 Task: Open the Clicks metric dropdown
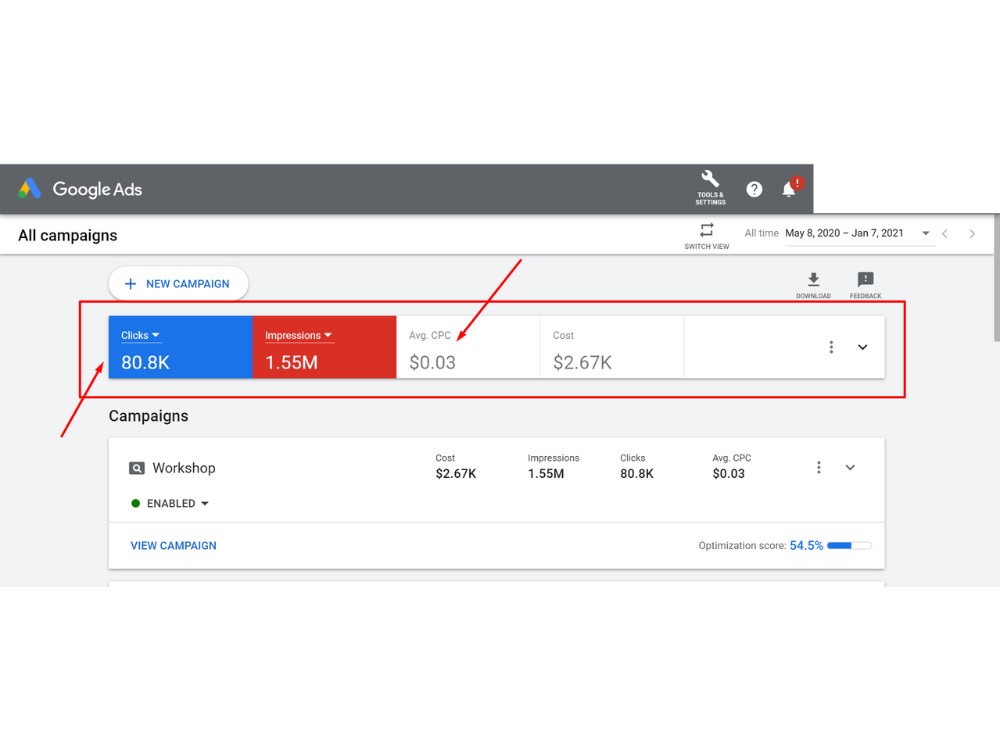140,335
